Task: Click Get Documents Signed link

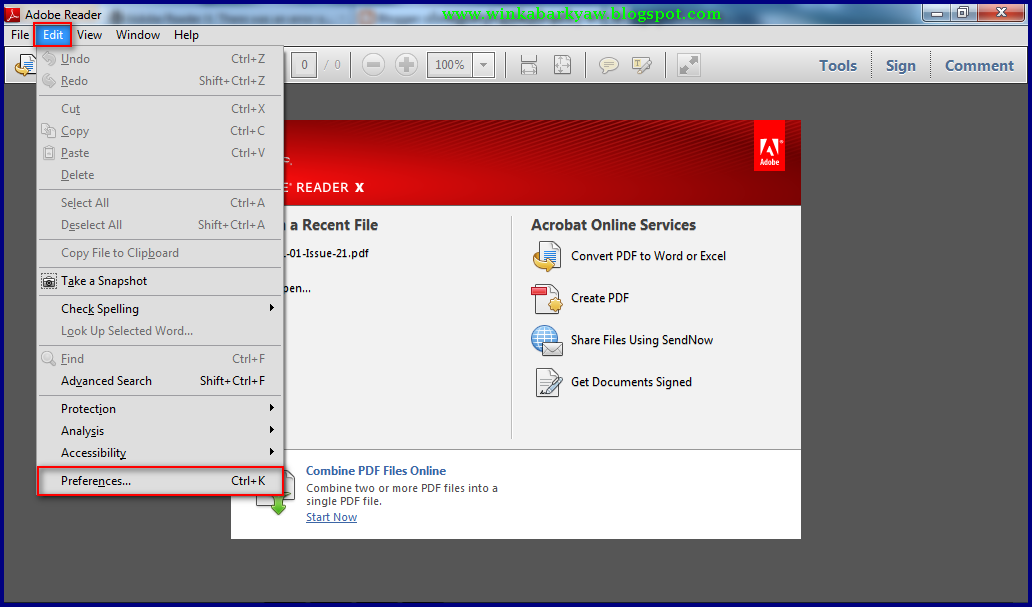Action: click(x=631, y=383)
